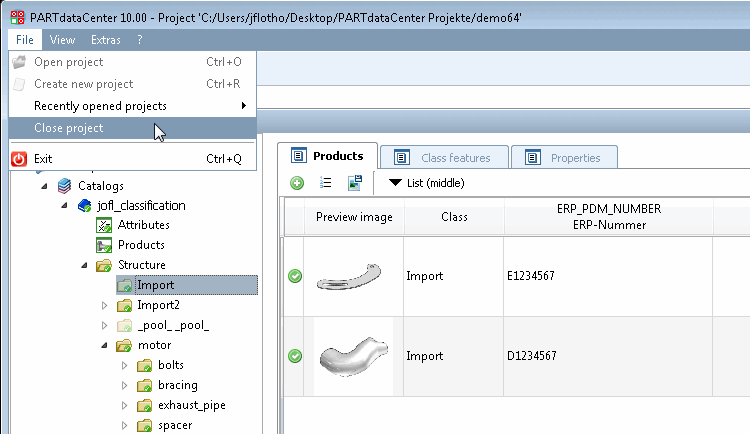This screenshot has height=434, width=750.
Task: Click the jofl_classification catalog icon
Action: [x=84, y=206]
